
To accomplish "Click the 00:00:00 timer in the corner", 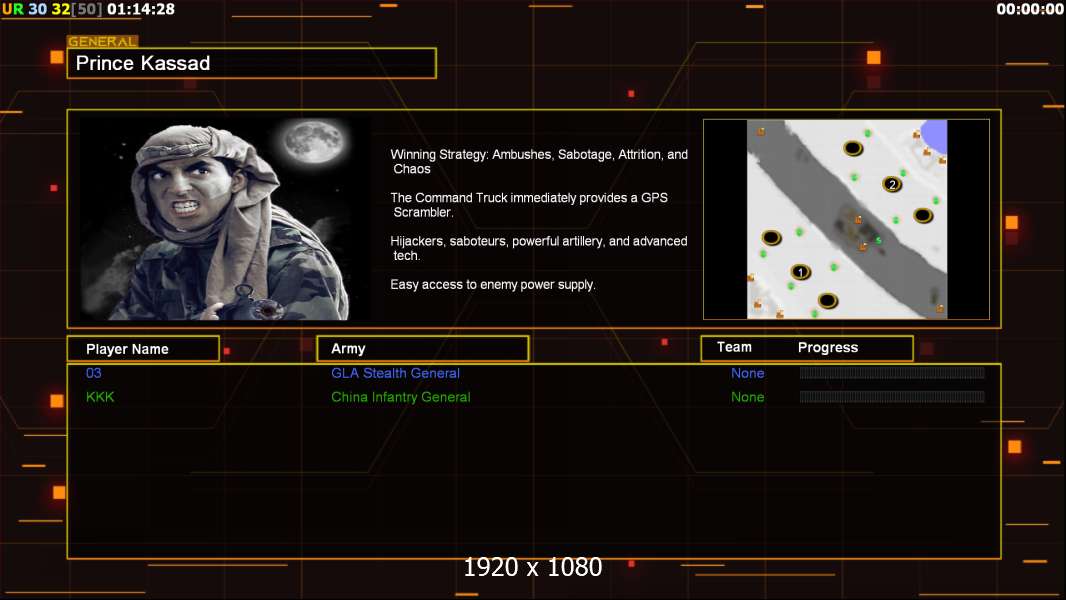I will 1029,9.
